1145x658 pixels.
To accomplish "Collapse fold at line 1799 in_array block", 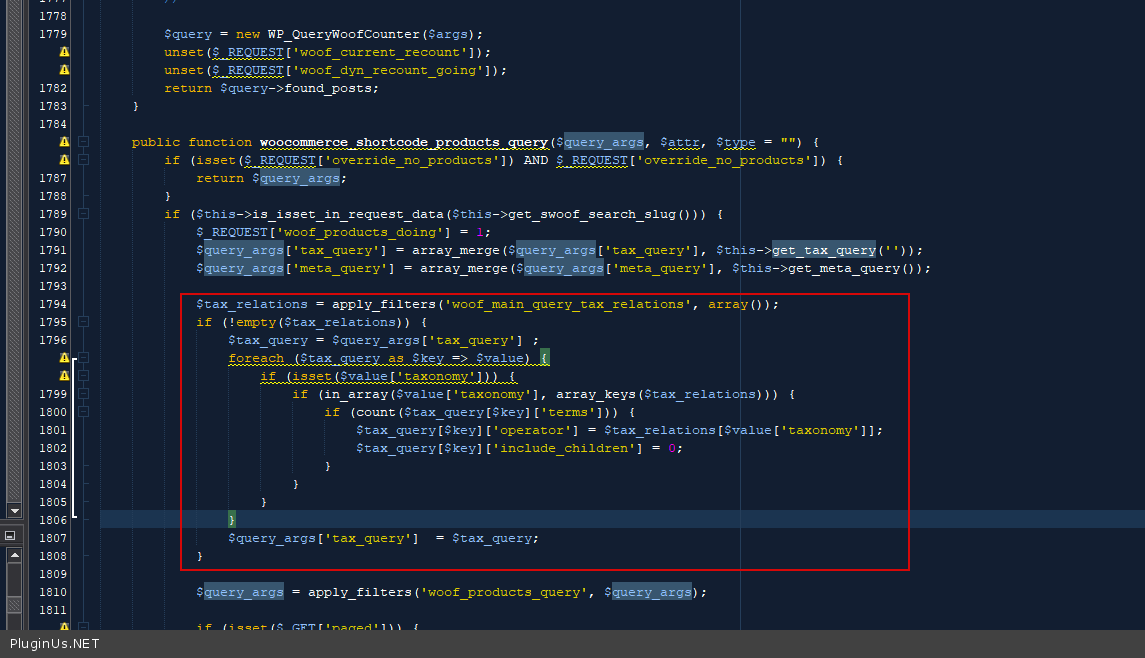I will point(84,394).
